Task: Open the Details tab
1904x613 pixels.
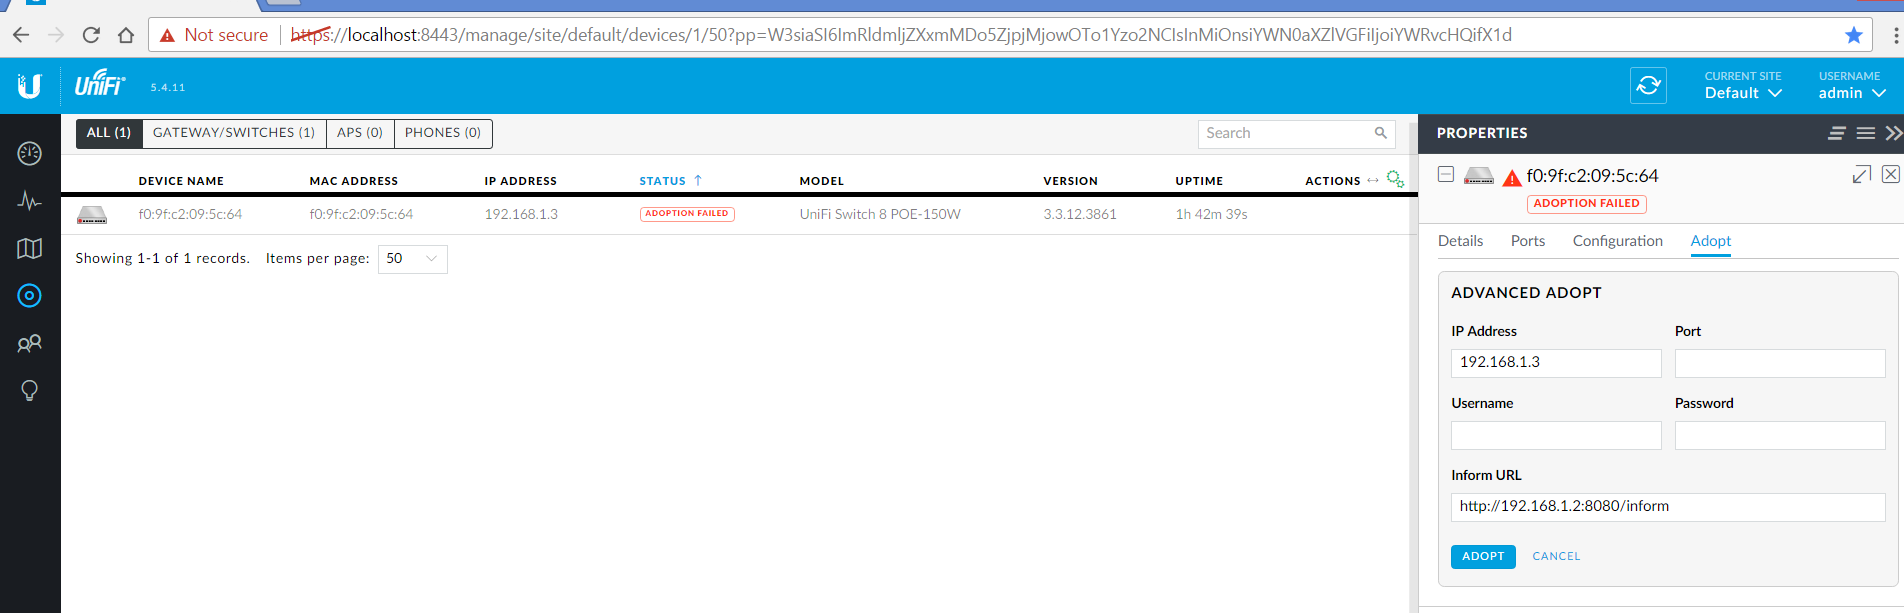Action: (x=1460, y=241)
